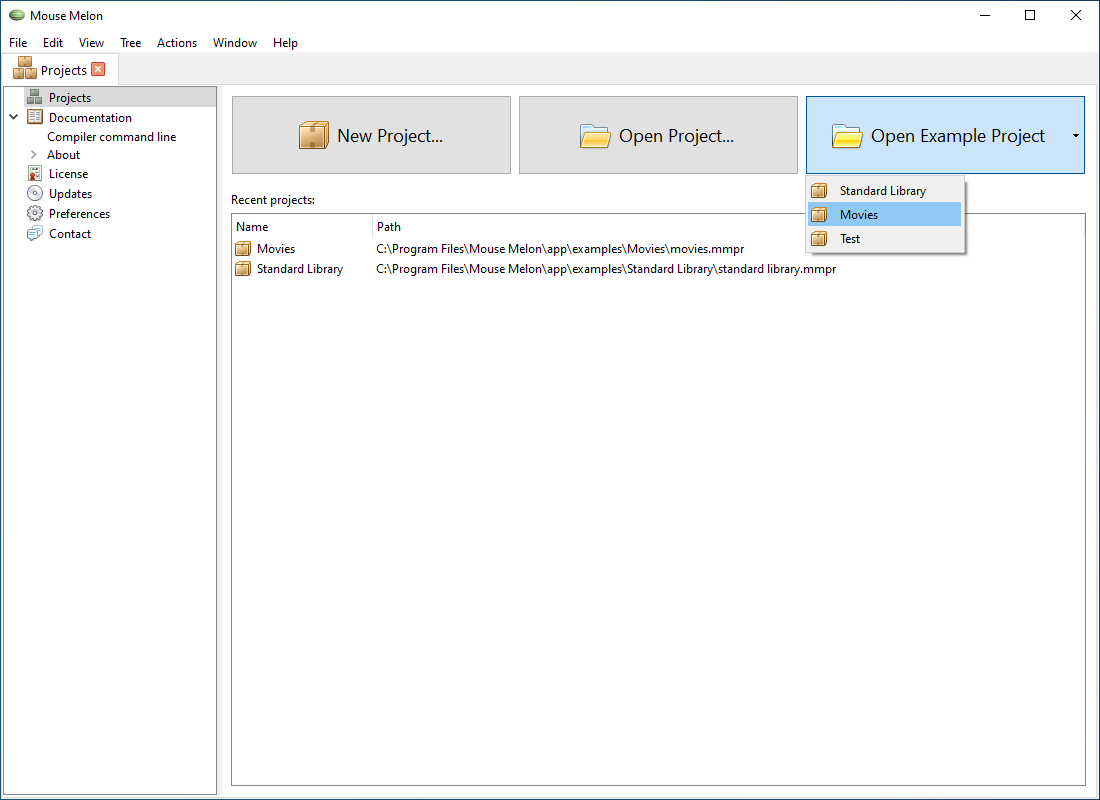Click the Name column header
The image size is (1100, 800).
click(302, 227)
